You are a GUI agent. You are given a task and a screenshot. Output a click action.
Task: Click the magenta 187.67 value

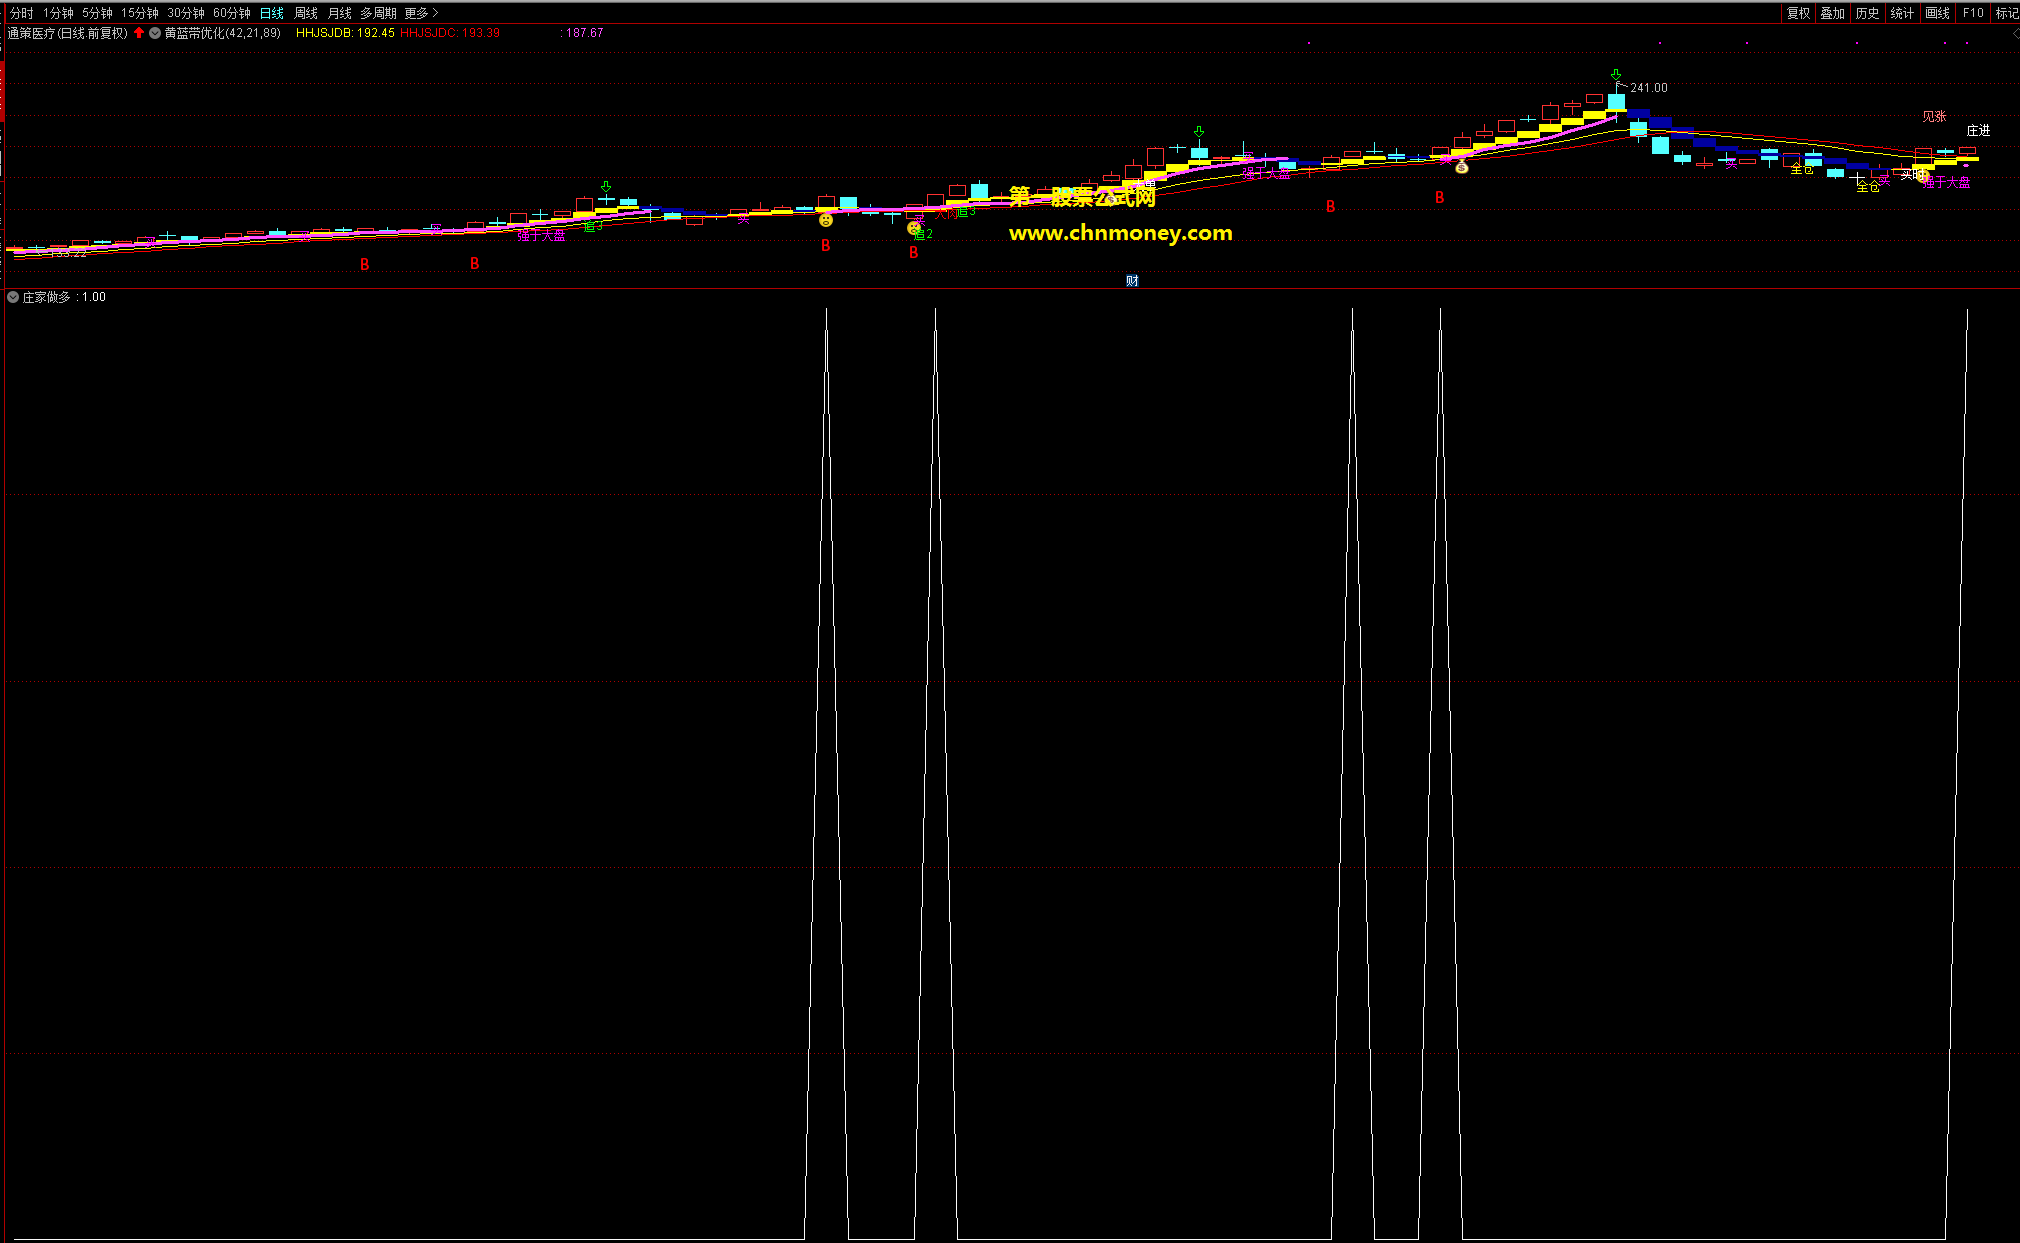(x=585, y=33)
